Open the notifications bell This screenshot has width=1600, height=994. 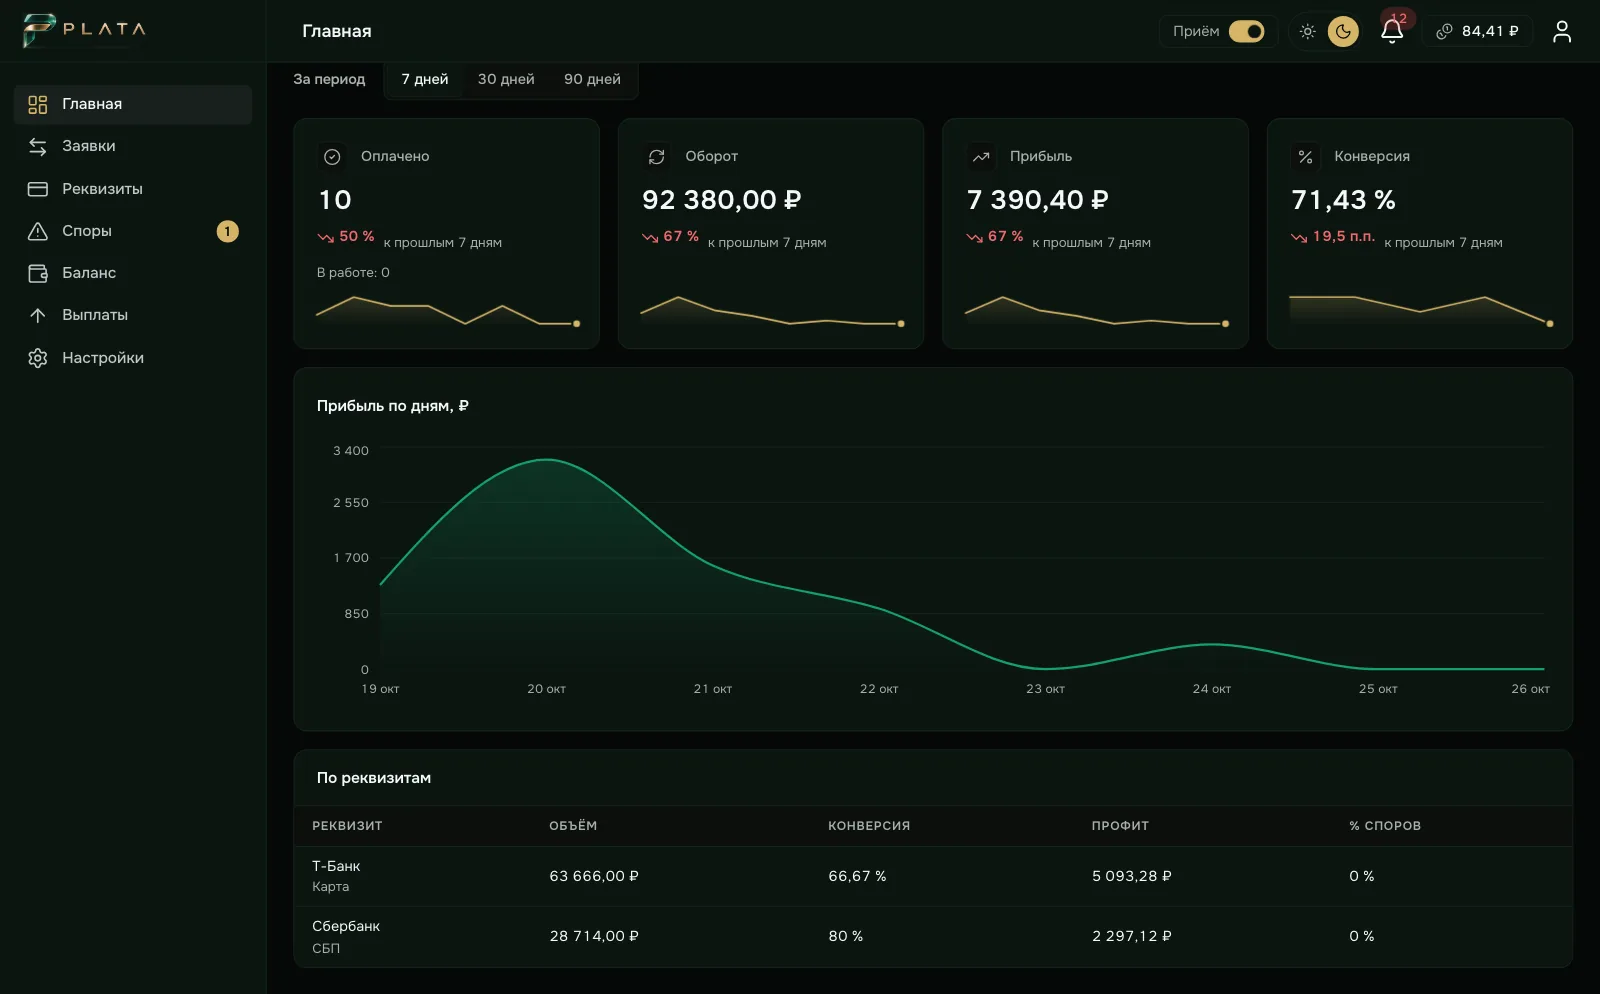[x=1392, y=31]
